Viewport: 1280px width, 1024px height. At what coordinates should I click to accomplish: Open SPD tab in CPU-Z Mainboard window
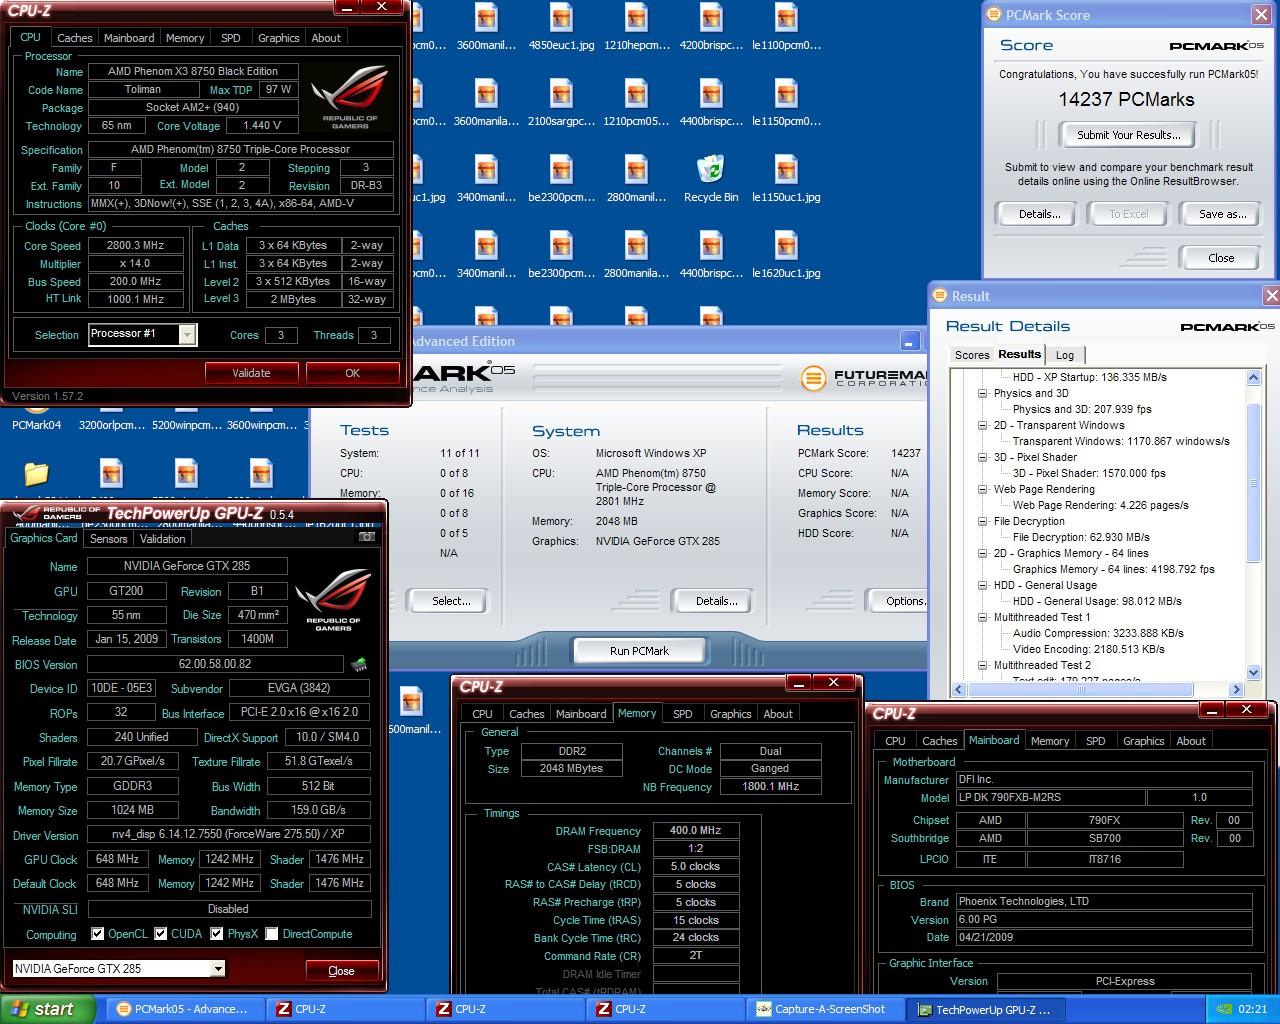coord(1096,741)
